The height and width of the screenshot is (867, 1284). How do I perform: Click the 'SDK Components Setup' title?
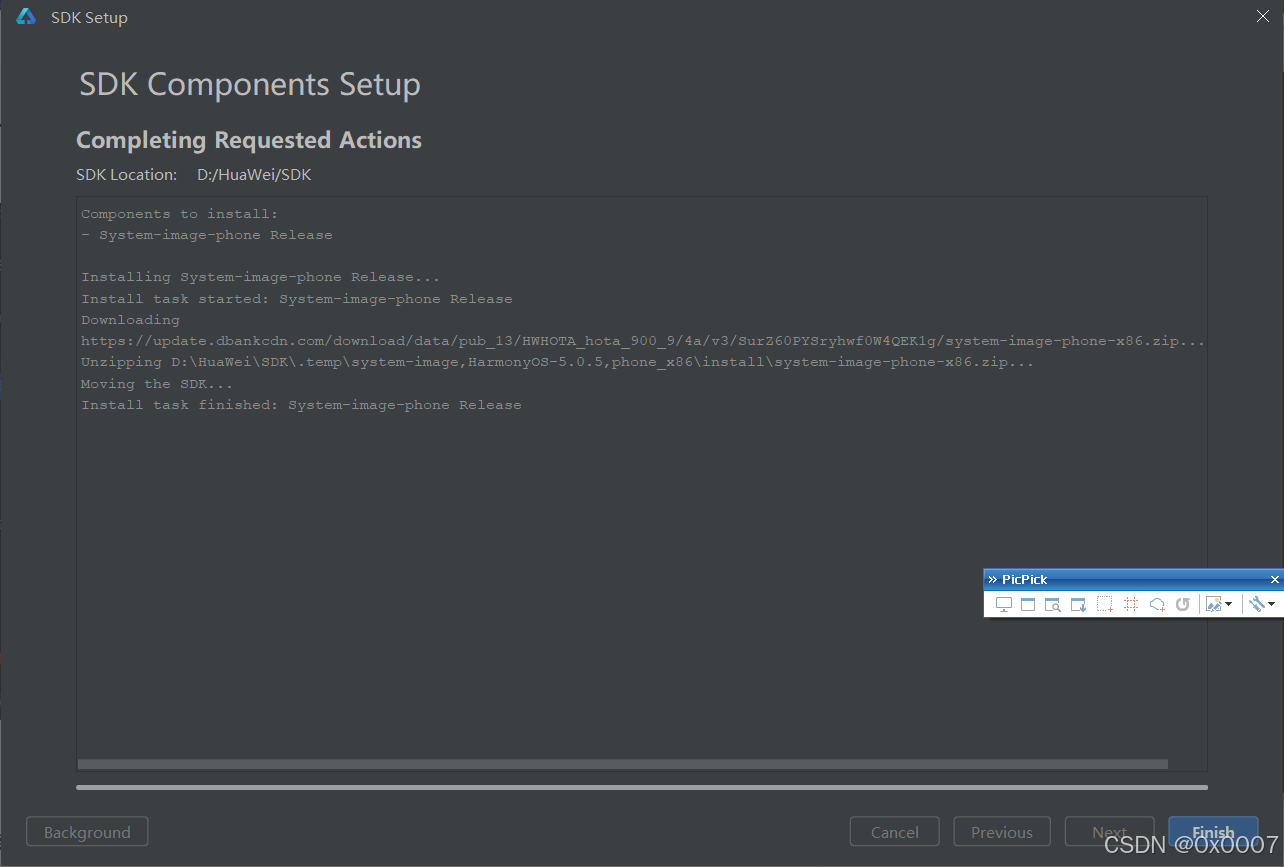(250, 85)
